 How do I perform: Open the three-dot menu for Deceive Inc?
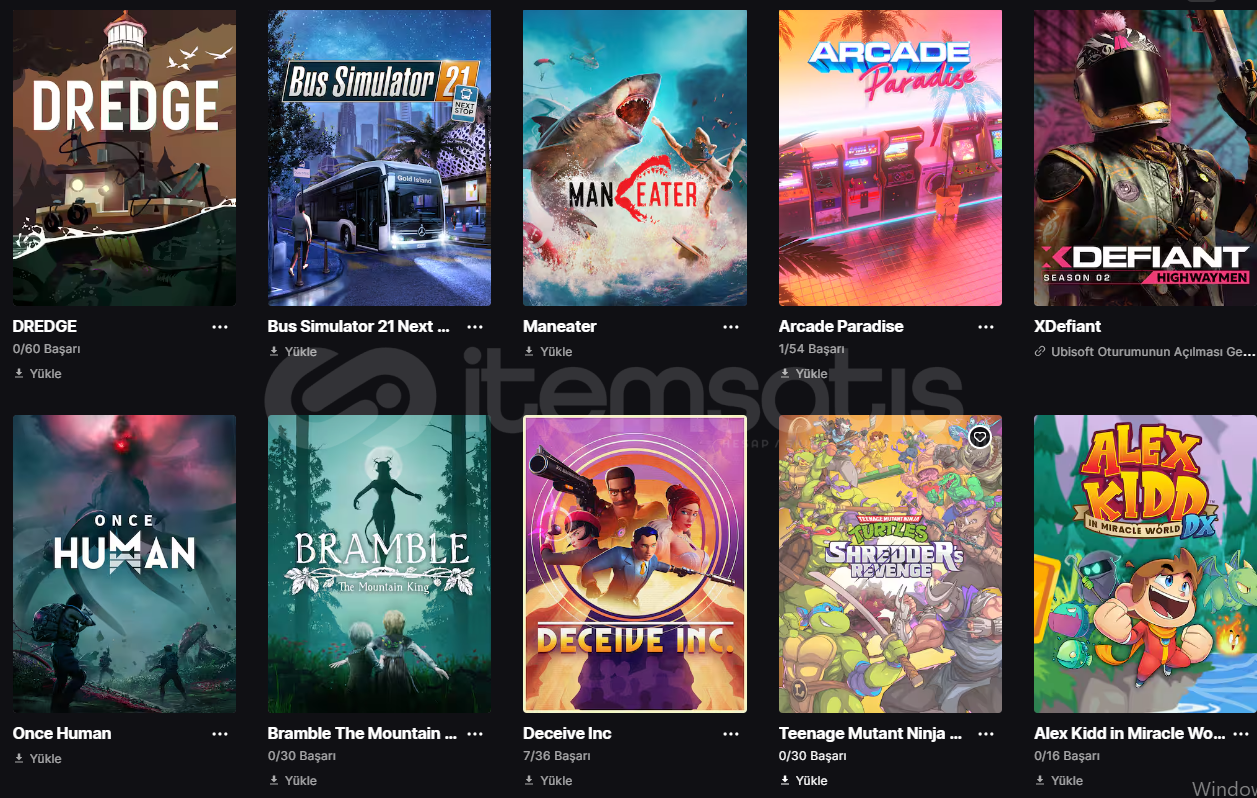coord(731,734)
